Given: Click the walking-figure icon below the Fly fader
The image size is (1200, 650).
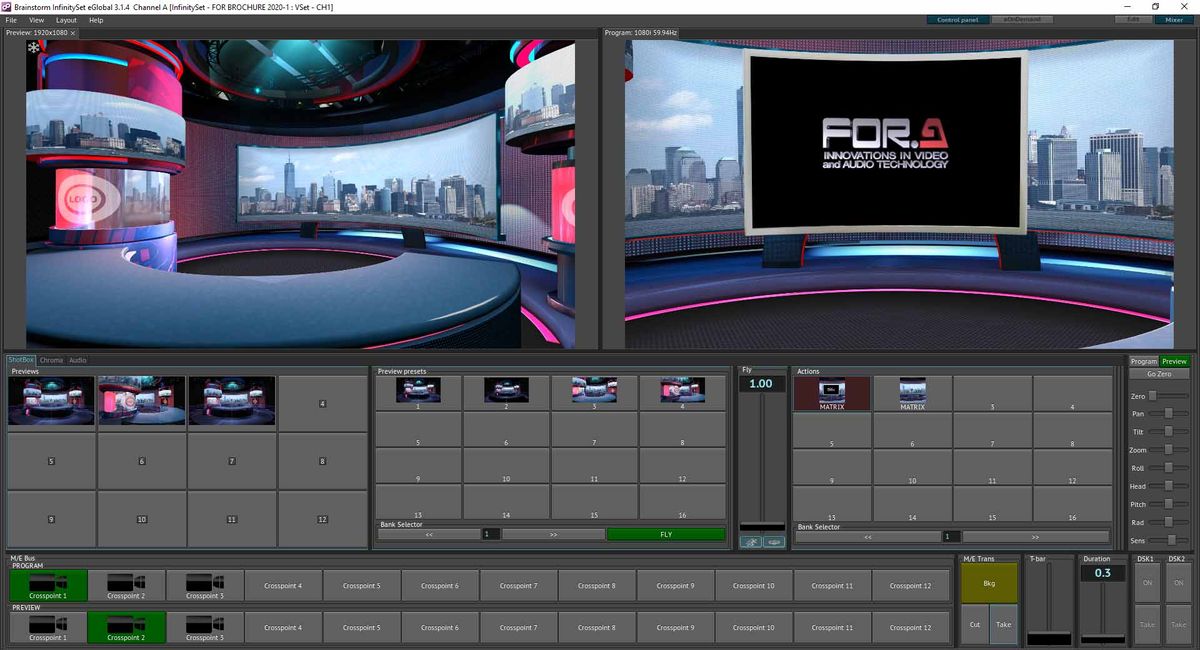Looking at the screenshot, I should [753, 542].
